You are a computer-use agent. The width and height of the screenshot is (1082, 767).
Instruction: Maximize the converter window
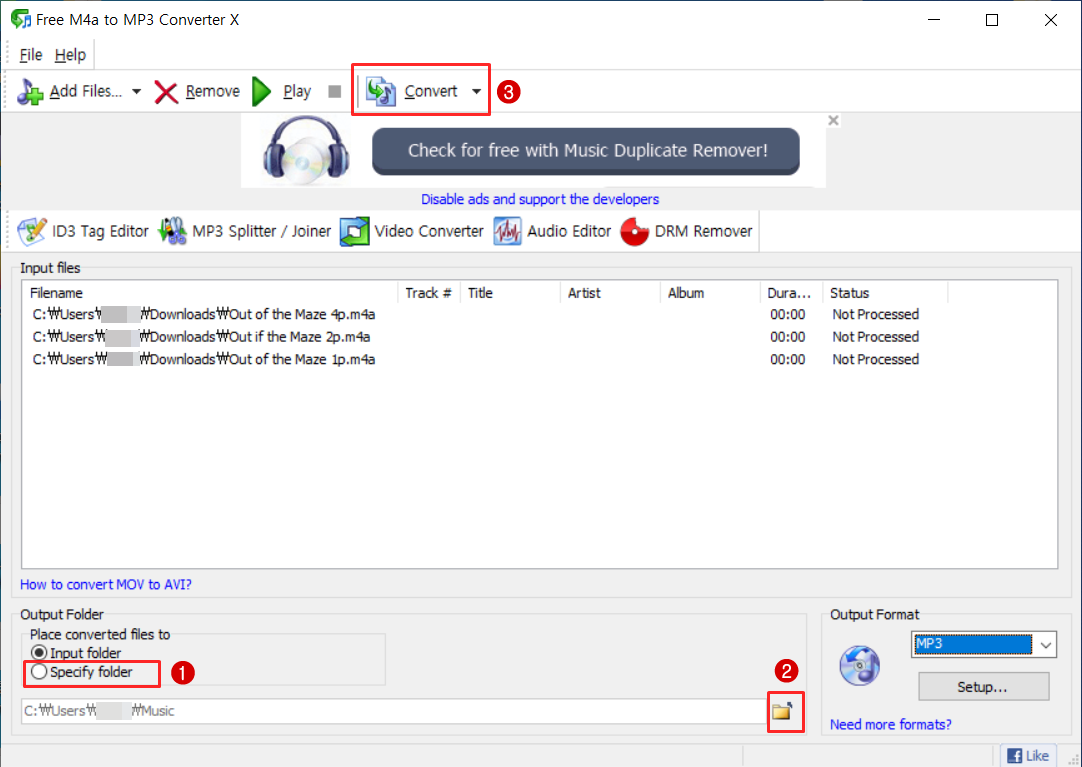click(992, 20)
